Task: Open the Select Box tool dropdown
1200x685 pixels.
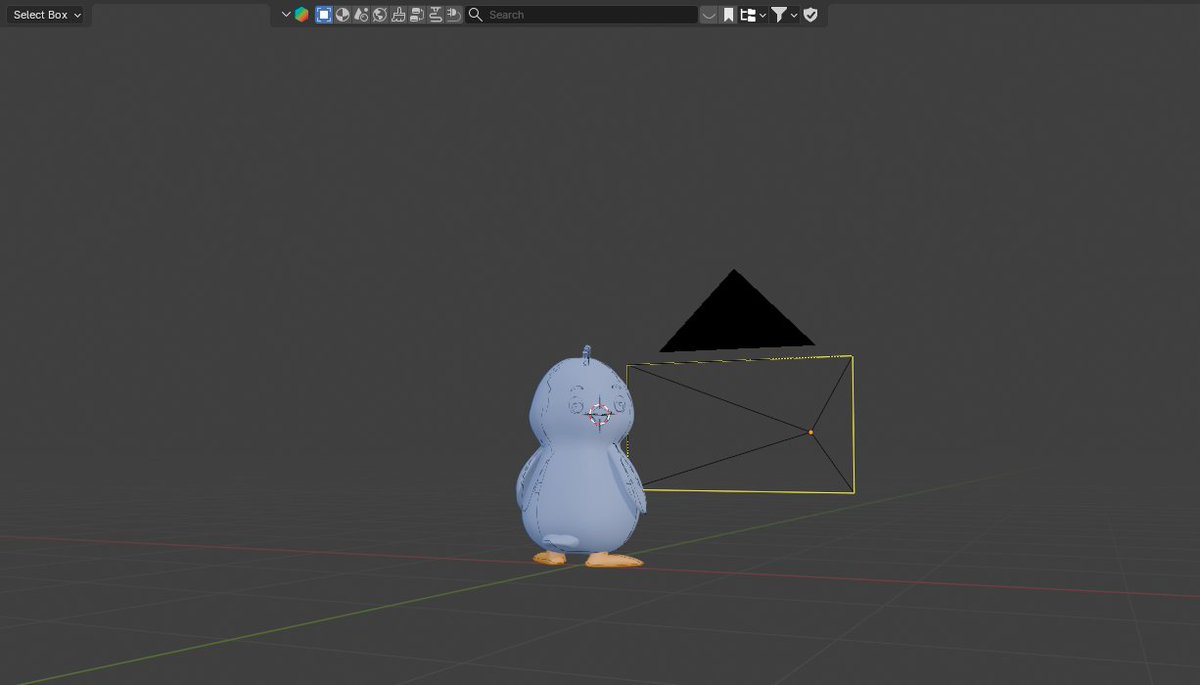Action: point(46,15)
